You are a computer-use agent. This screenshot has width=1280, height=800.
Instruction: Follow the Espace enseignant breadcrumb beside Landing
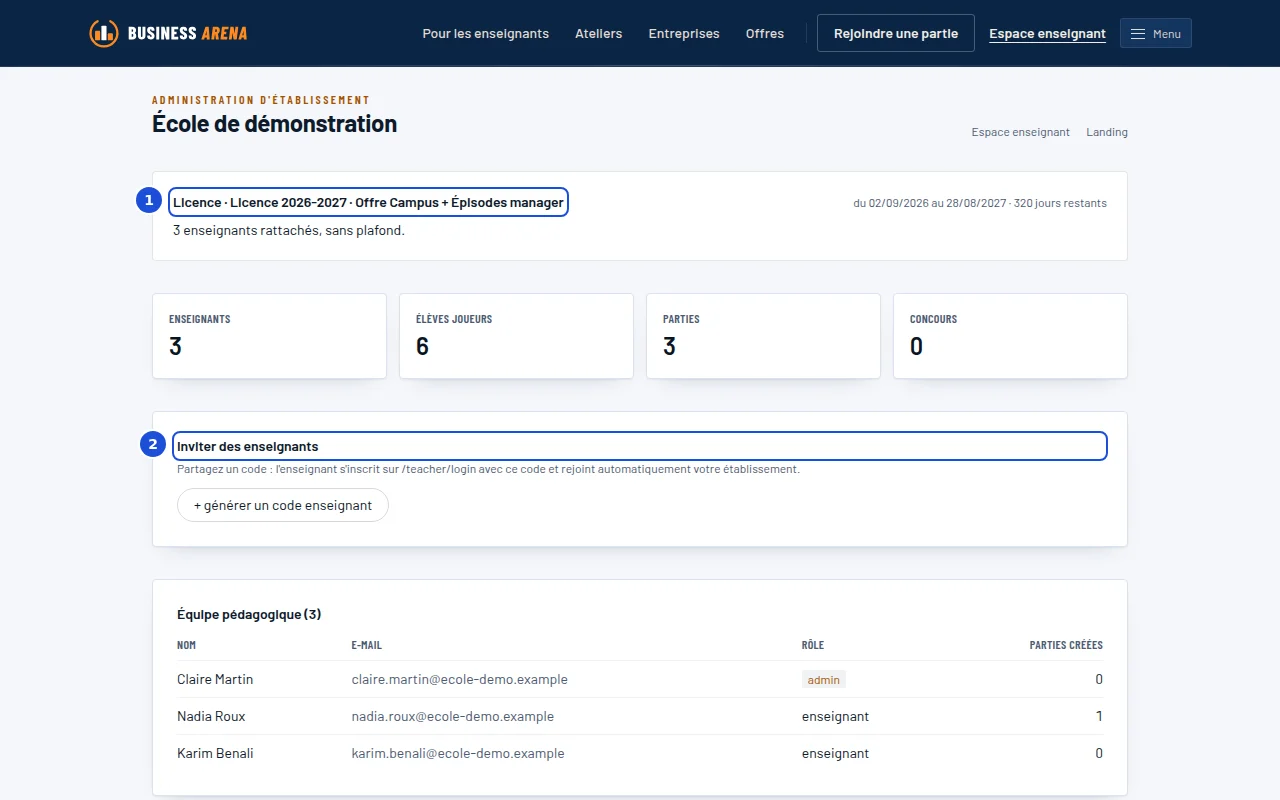click(x=1021, y=132)
